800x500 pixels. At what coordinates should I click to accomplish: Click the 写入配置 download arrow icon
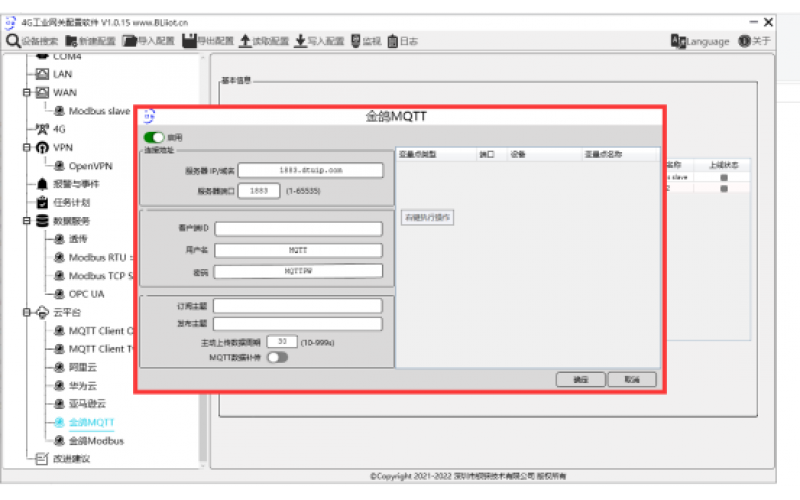point(300,41)
